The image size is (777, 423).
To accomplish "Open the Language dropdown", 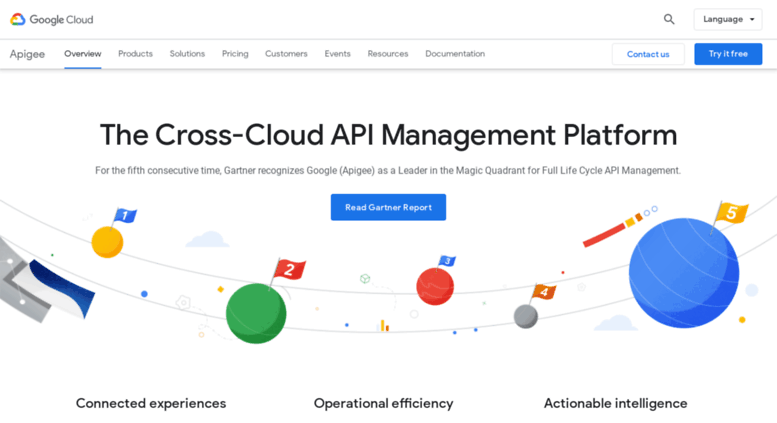I will (728, 19).
